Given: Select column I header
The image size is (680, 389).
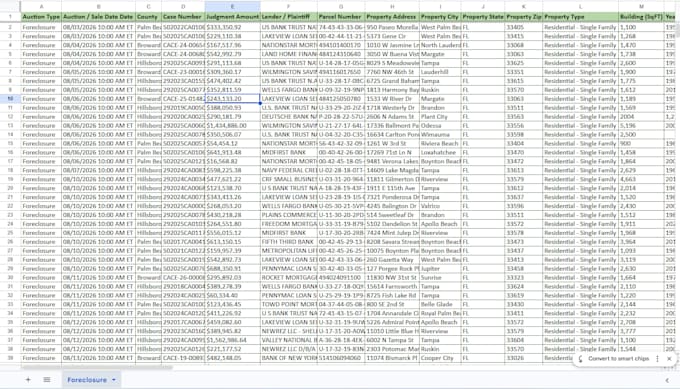Looking at the screenshot, I should click(440, 6).
